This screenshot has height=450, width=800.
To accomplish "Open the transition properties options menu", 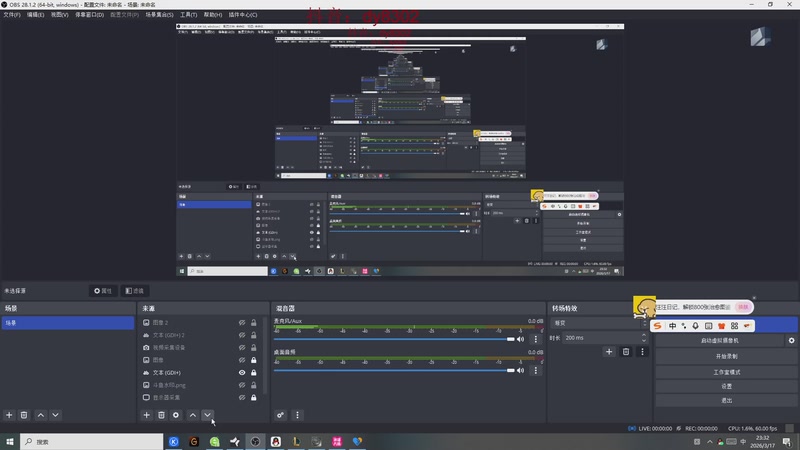I will (642, 352).
